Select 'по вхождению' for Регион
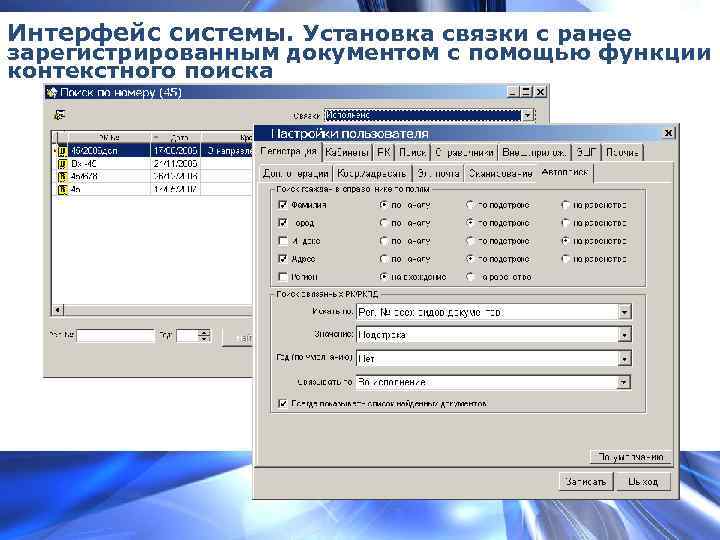This screenshot has width=720, height=540. pyautogui.click(x=384, y=277)
